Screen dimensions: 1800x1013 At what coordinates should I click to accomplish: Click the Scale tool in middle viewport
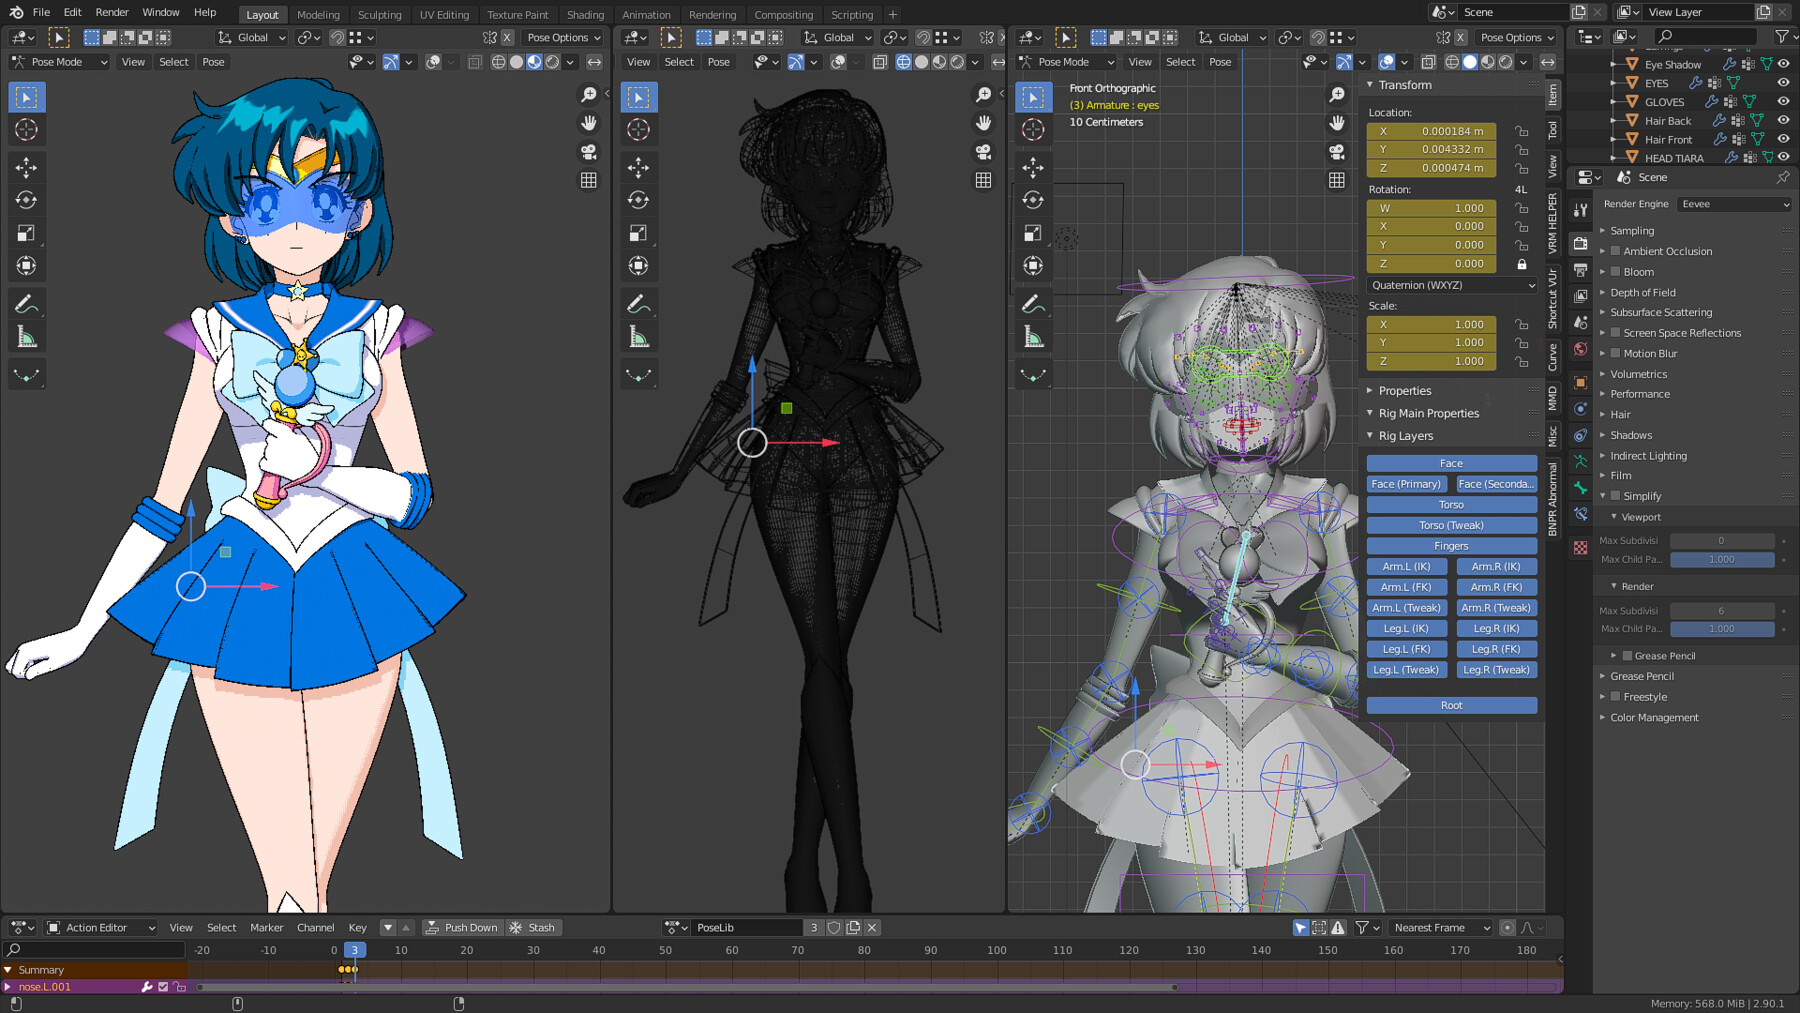pos(639,233)
